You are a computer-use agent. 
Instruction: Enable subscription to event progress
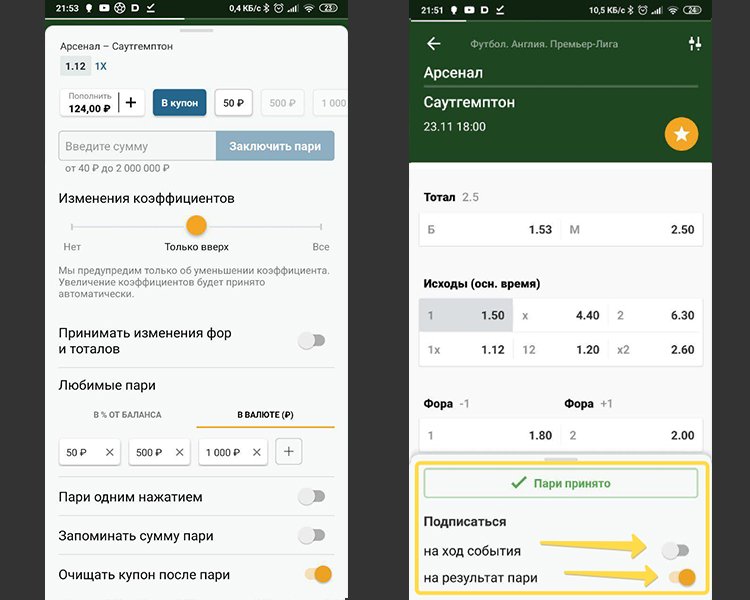pos(675,551)
